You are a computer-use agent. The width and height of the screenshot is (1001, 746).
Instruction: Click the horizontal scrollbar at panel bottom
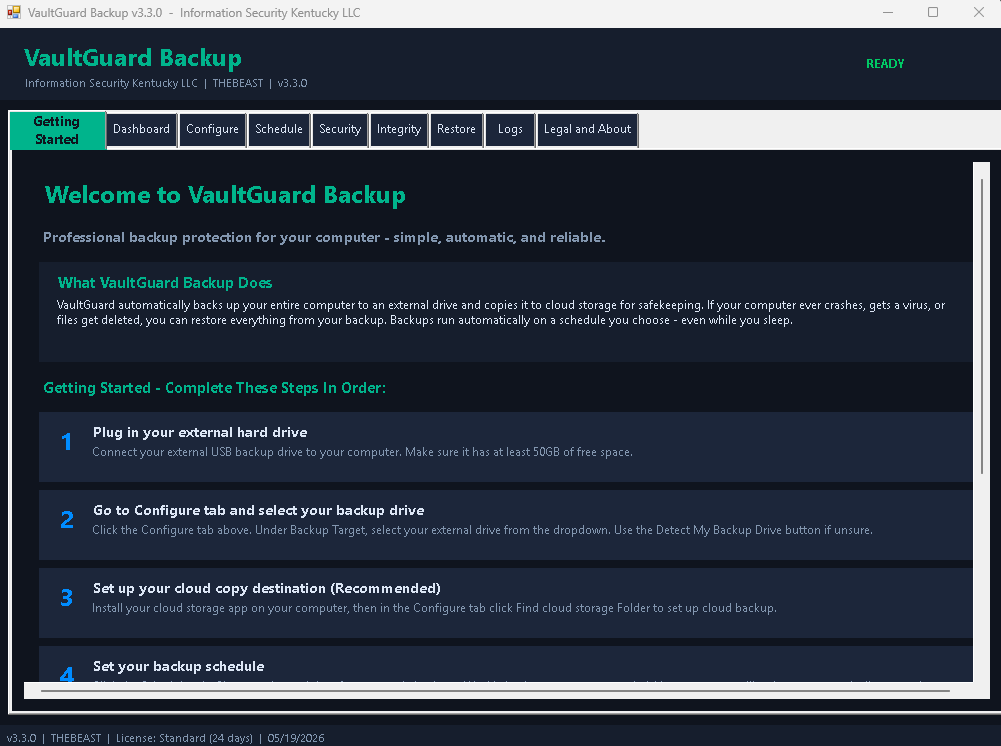495,690
